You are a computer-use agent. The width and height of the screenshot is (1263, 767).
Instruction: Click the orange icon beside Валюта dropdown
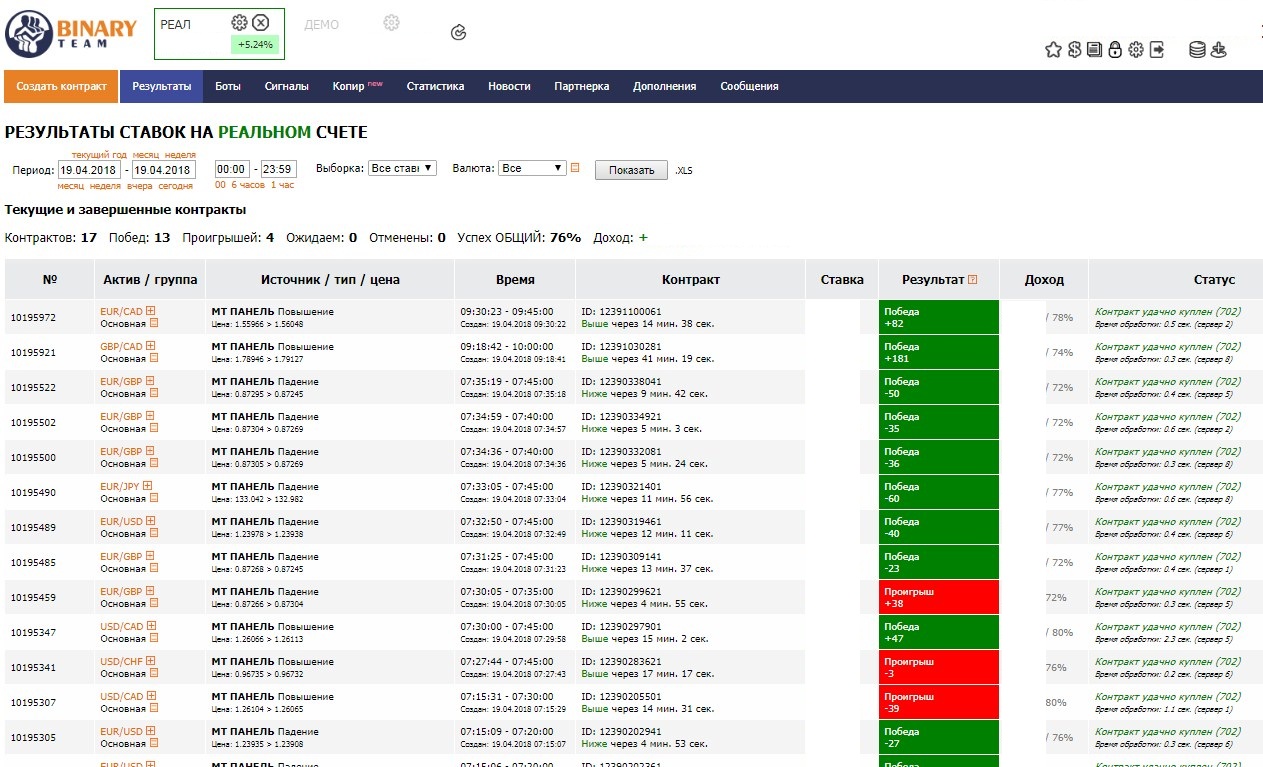575,168
